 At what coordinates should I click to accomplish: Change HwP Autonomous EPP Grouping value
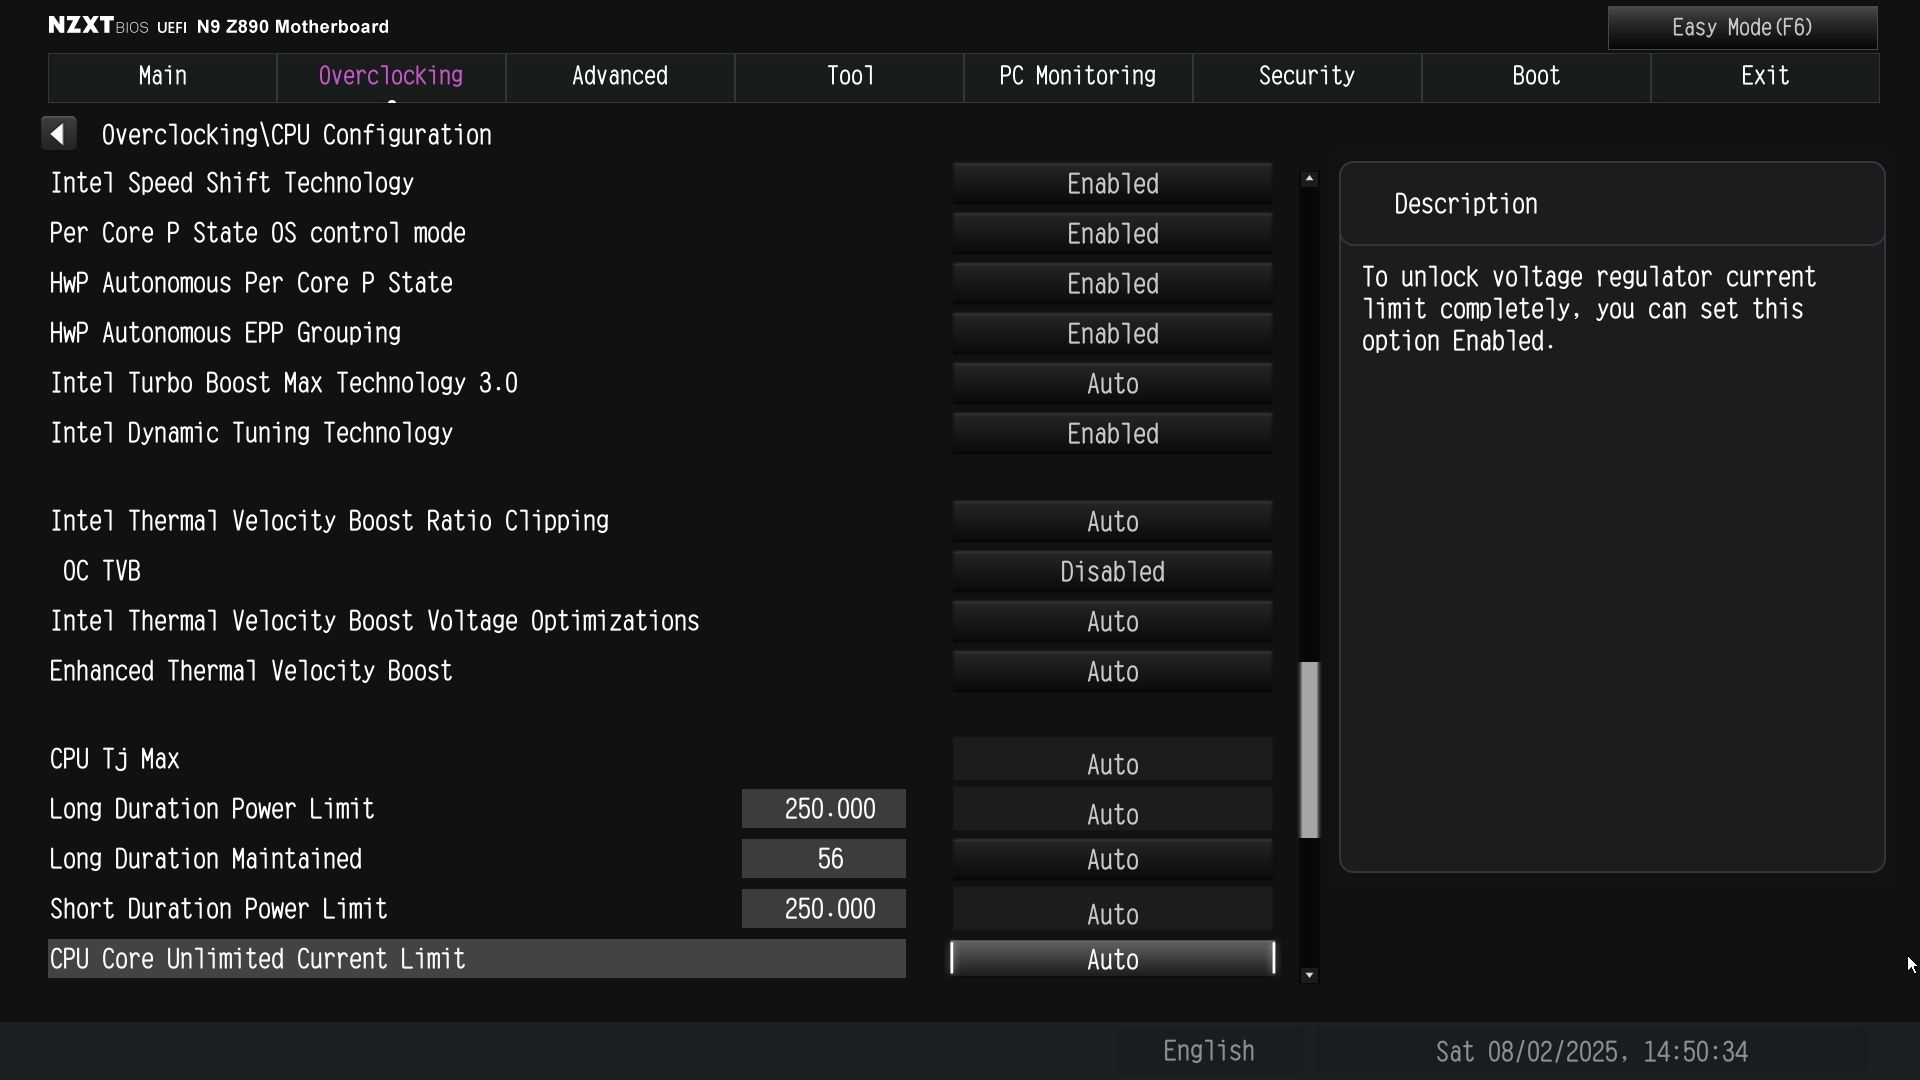click(x=1112, y=334)
